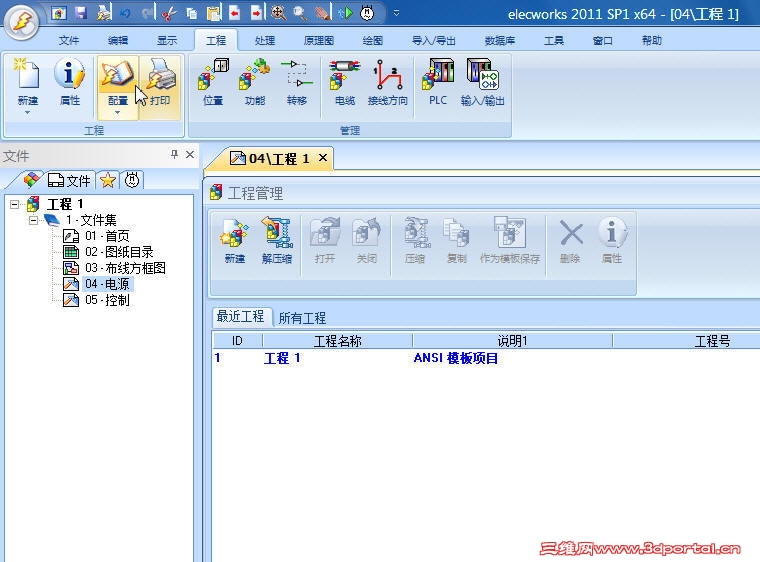The height and width of the screenshot is (562, 760).
Task: Select the 文件 tab in the side panel
Action: coord(69,180)
